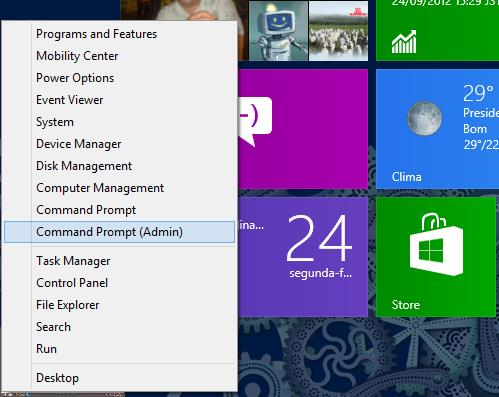The height and width of the screenshot is (397, 499).
Task: Open Computer Management
Action: pos(119,188)
